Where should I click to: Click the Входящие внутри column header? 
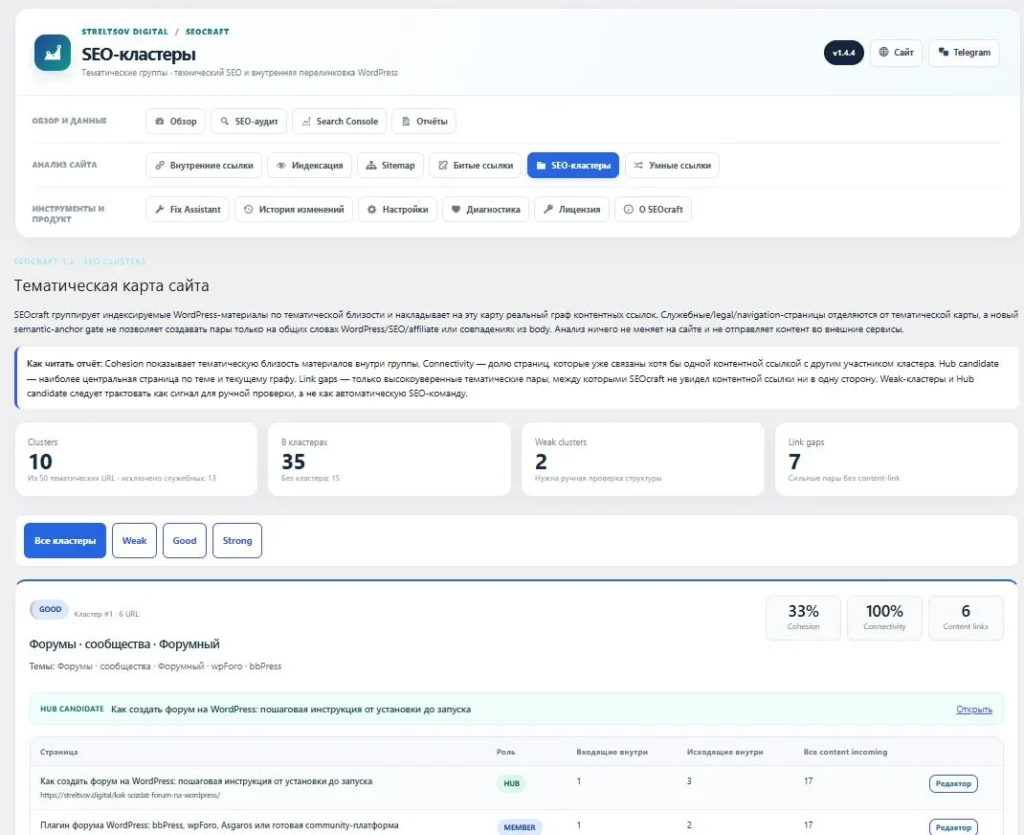[x=612, y=752]
